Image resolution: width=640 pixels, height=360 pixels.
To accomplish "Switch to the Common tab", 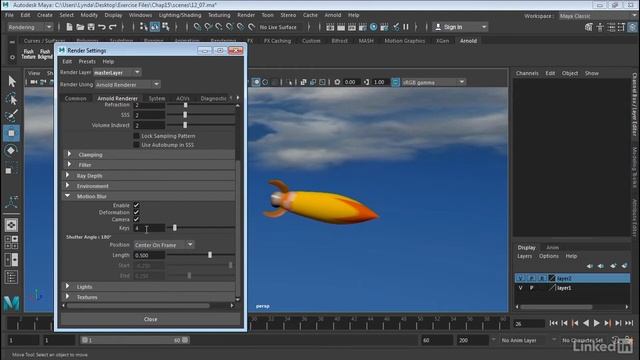I will 76,98.
